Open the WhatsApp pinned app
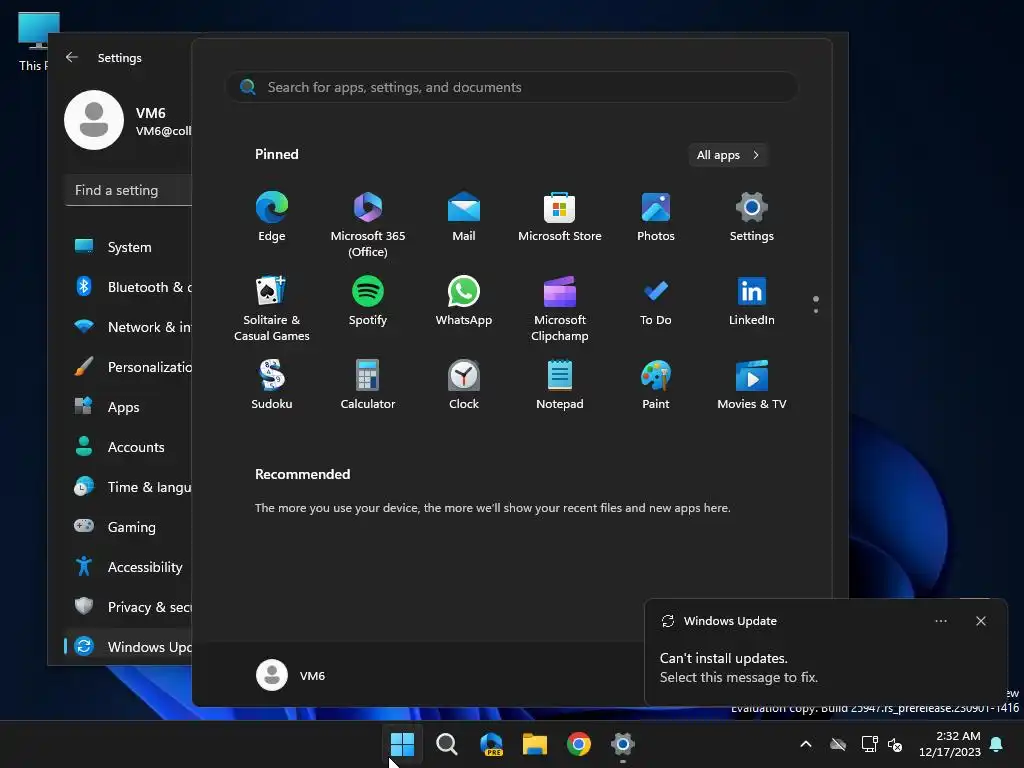 (x=464, y=301)
